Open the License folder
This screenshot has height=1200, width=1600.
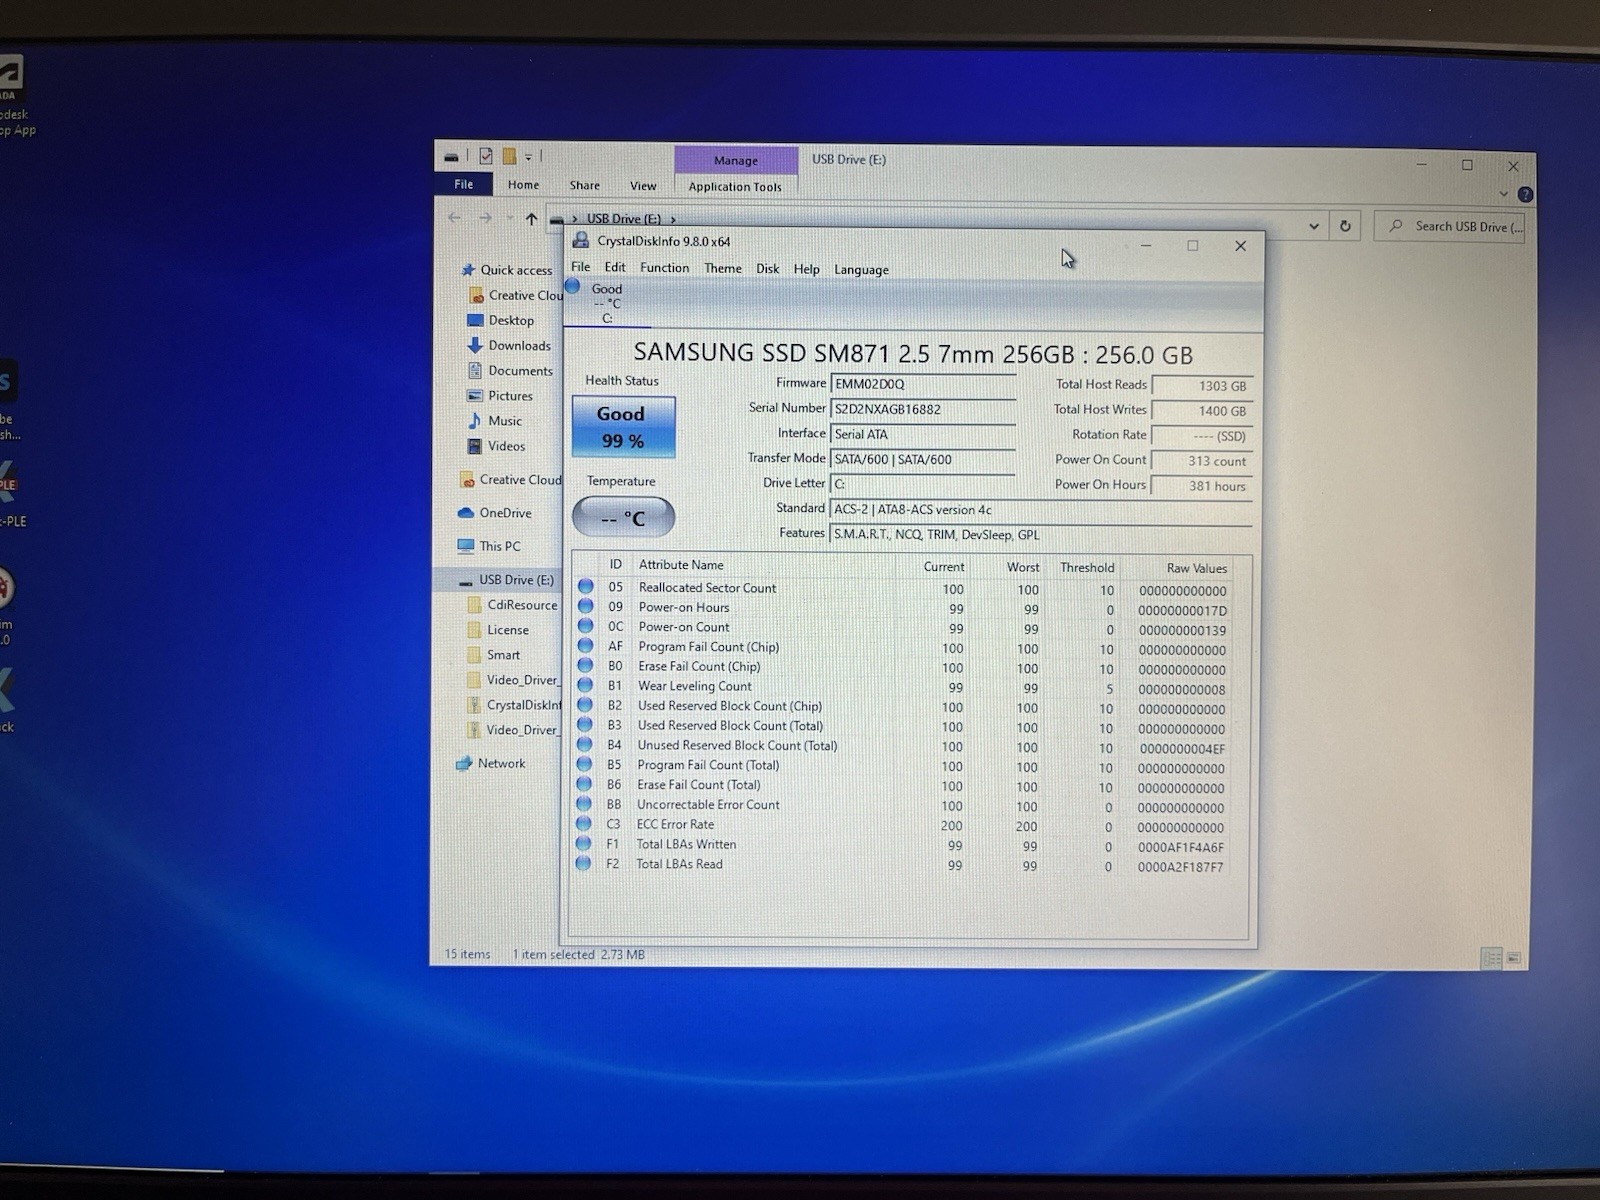coord(498,630)
